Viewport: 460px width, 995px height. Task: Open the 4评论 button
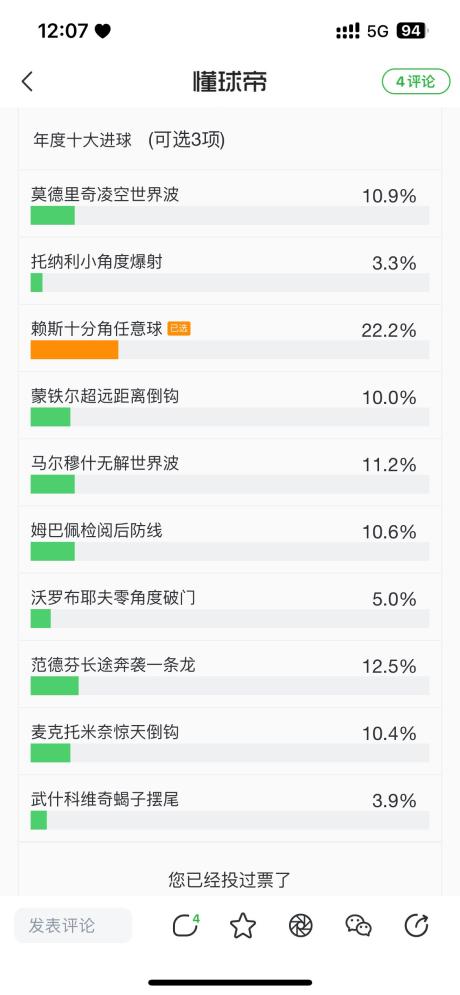(416, 81)
